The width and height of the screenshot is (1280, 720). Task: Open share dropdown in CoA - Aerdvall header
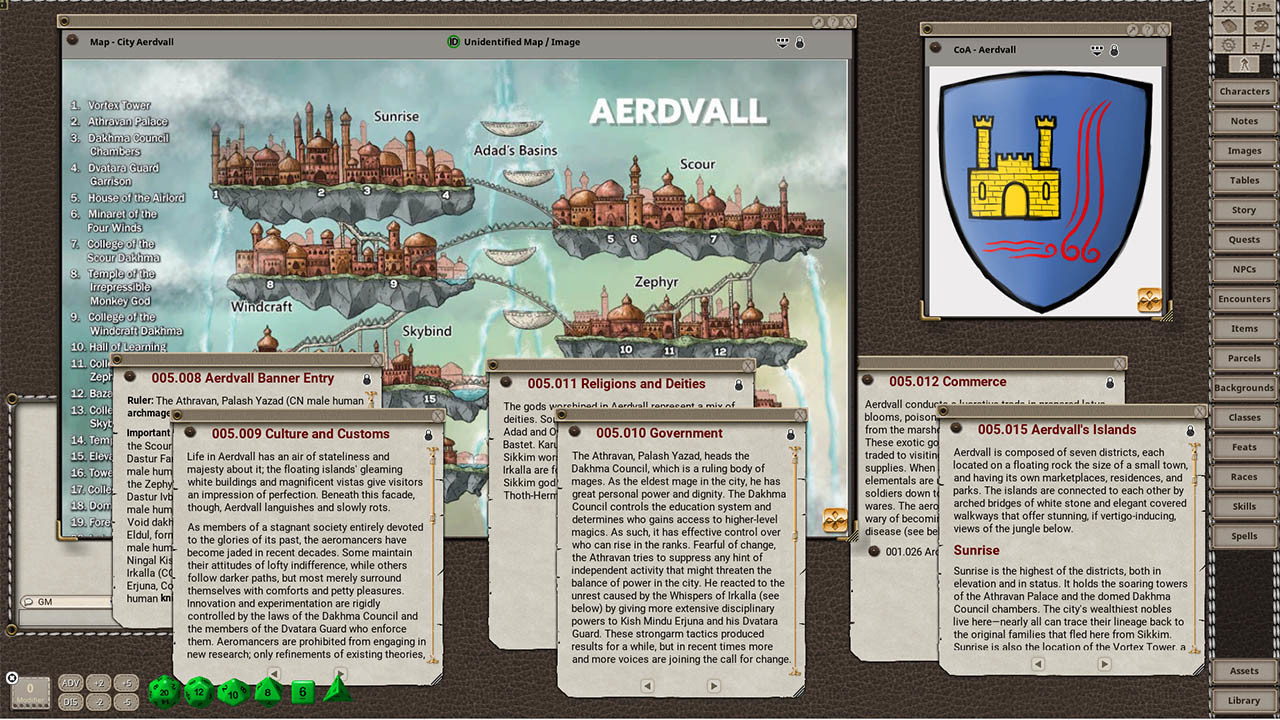(x=1098, y=50)
